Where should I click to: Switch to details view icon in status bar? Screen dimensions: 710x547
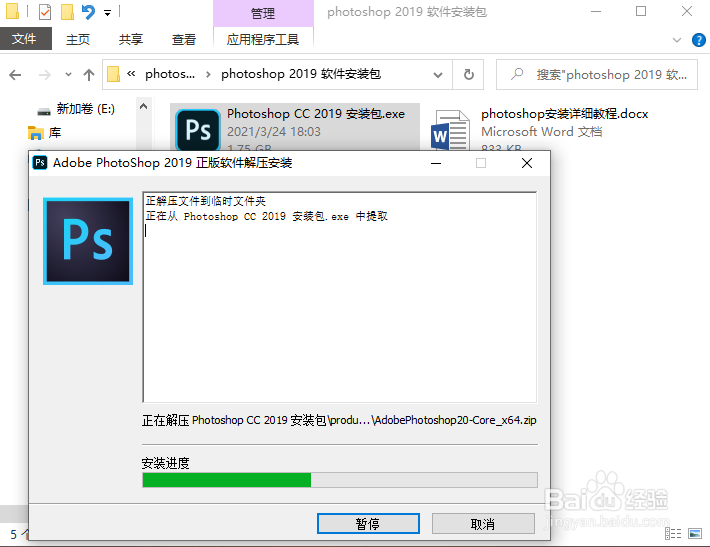(x=673, y=533)
